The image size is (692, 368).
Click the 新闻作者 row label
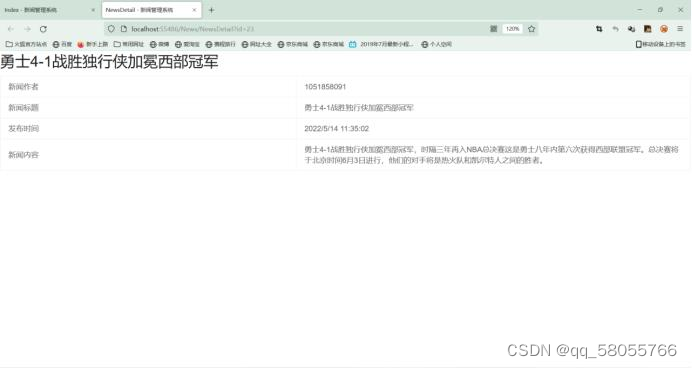(x=23, y=86)
